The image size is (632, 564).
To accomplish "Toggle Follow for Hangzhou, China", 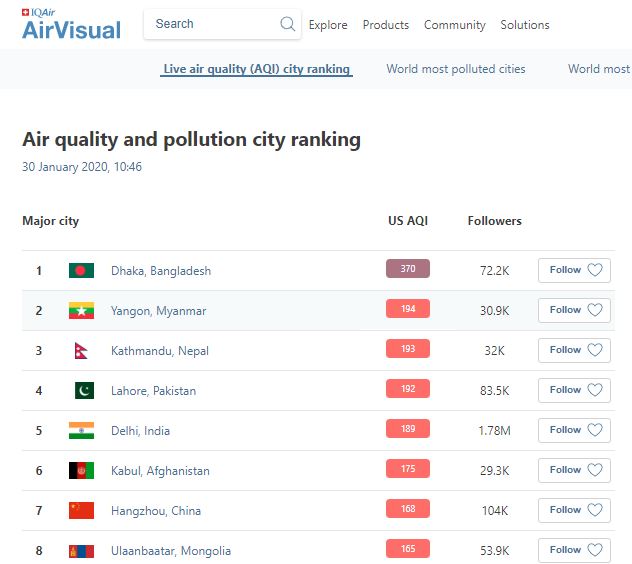I will [x=574, y=510].
